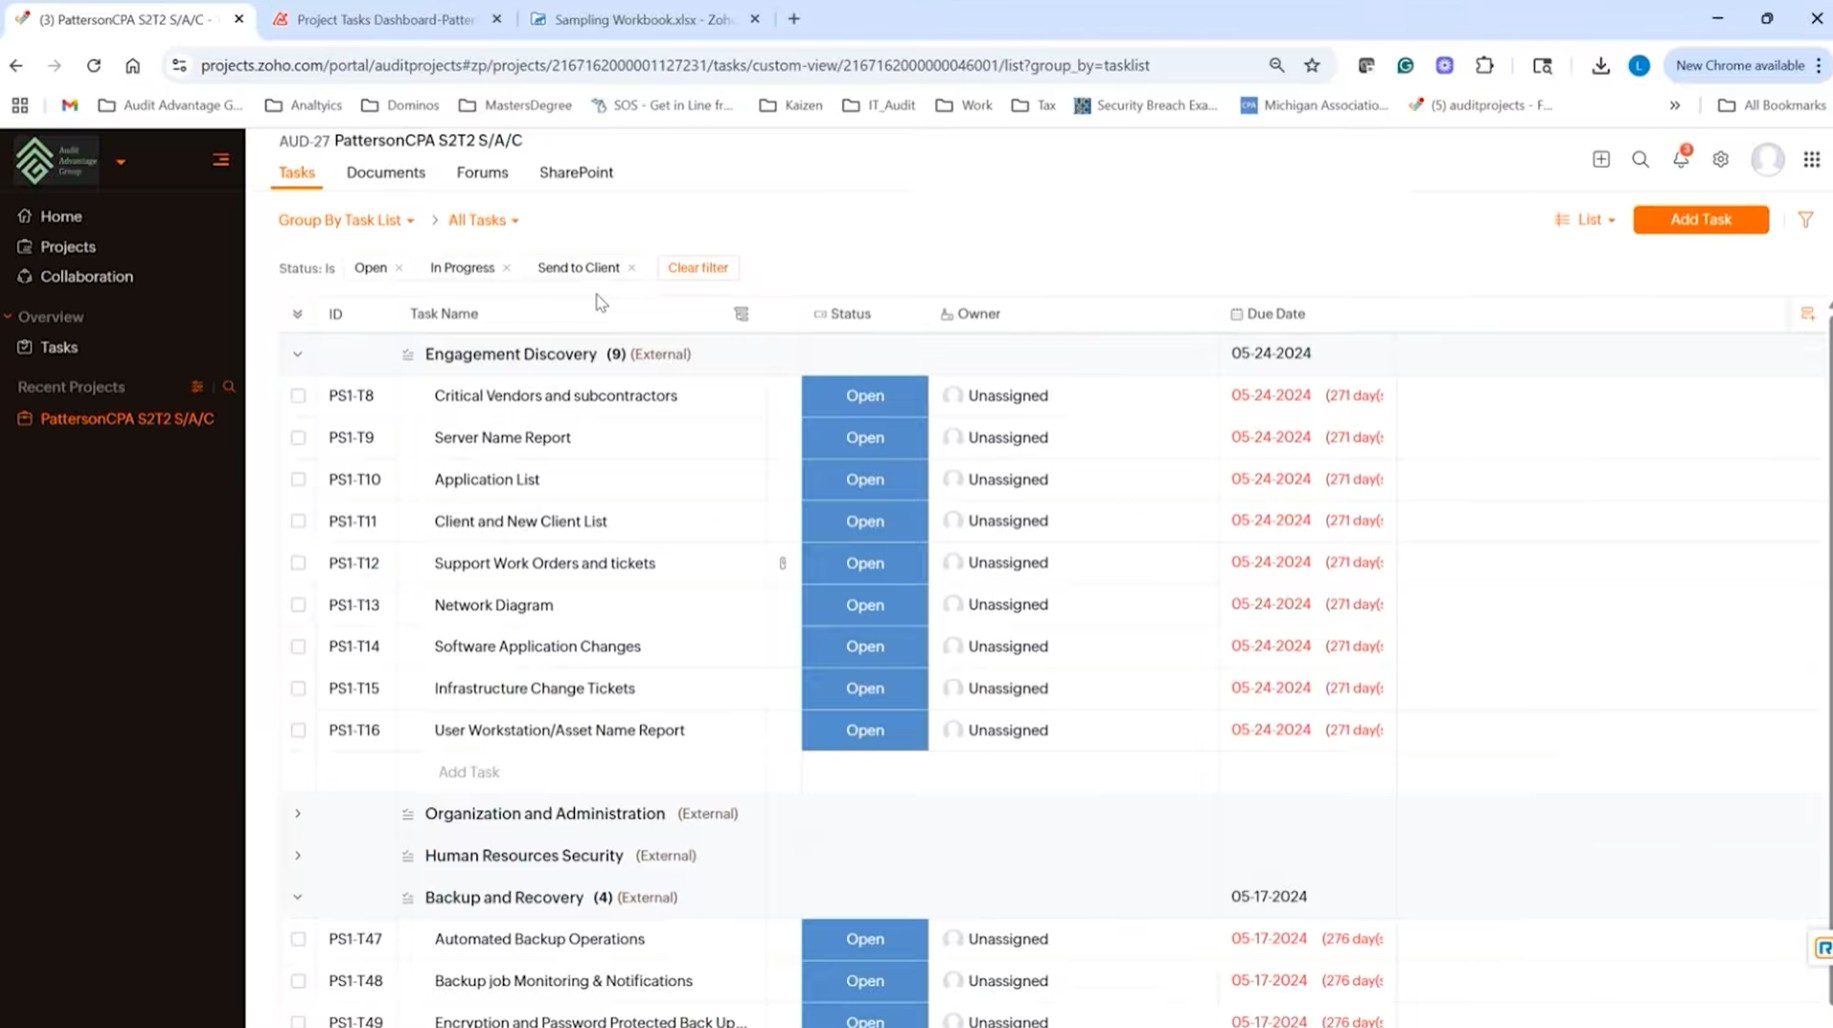Open the quick add plus icon

(1601, 159)
